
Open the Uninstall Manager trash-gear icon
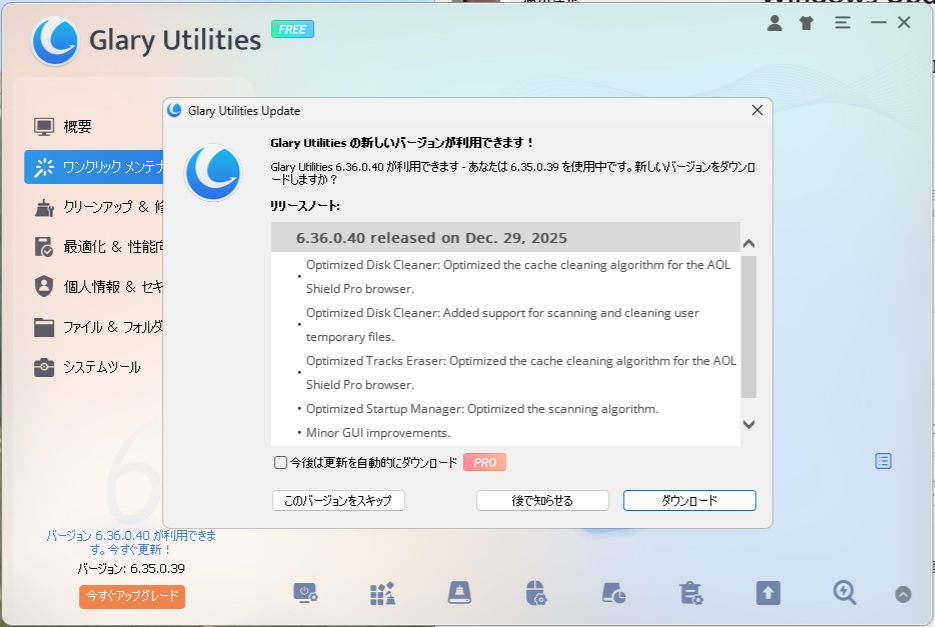(x=691, y=594)
